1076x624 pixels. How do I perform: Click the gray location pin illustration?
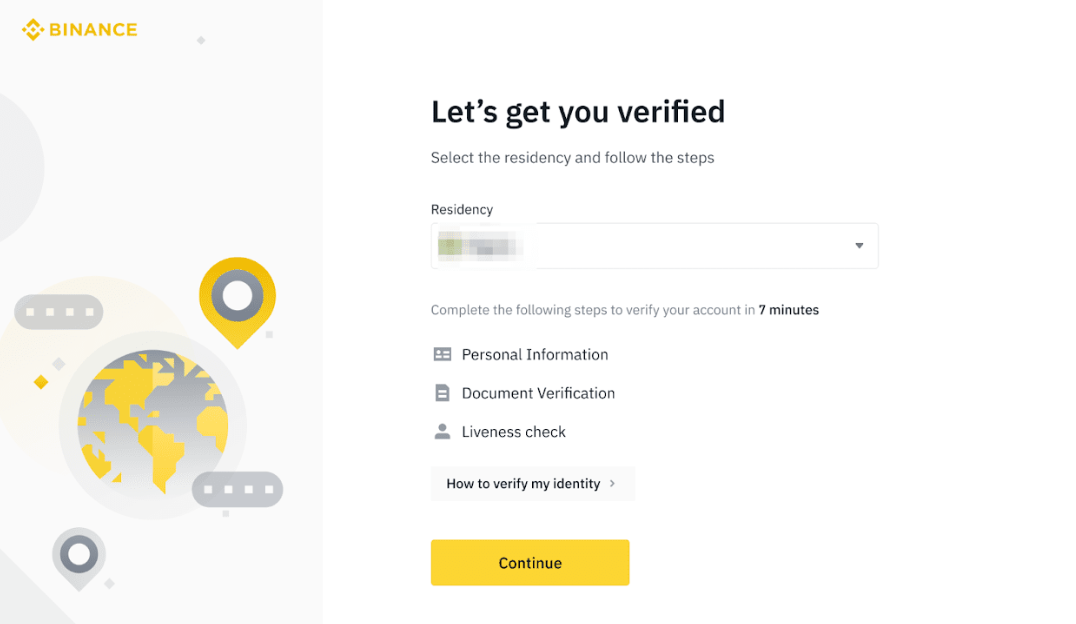(x=78, y=557)
